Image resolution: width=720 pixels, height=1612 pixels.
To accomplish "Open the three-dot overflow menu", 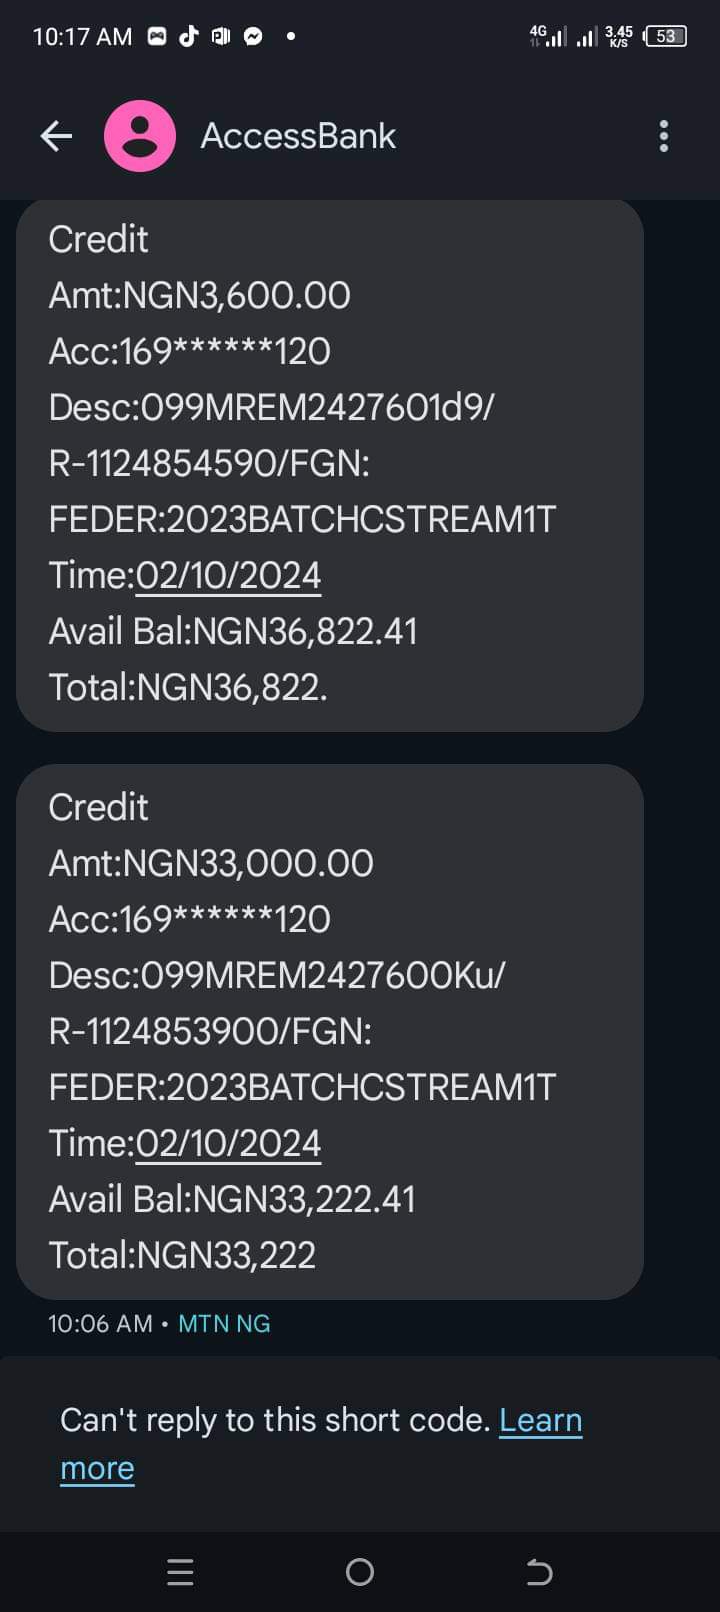I will click(663, 136).
